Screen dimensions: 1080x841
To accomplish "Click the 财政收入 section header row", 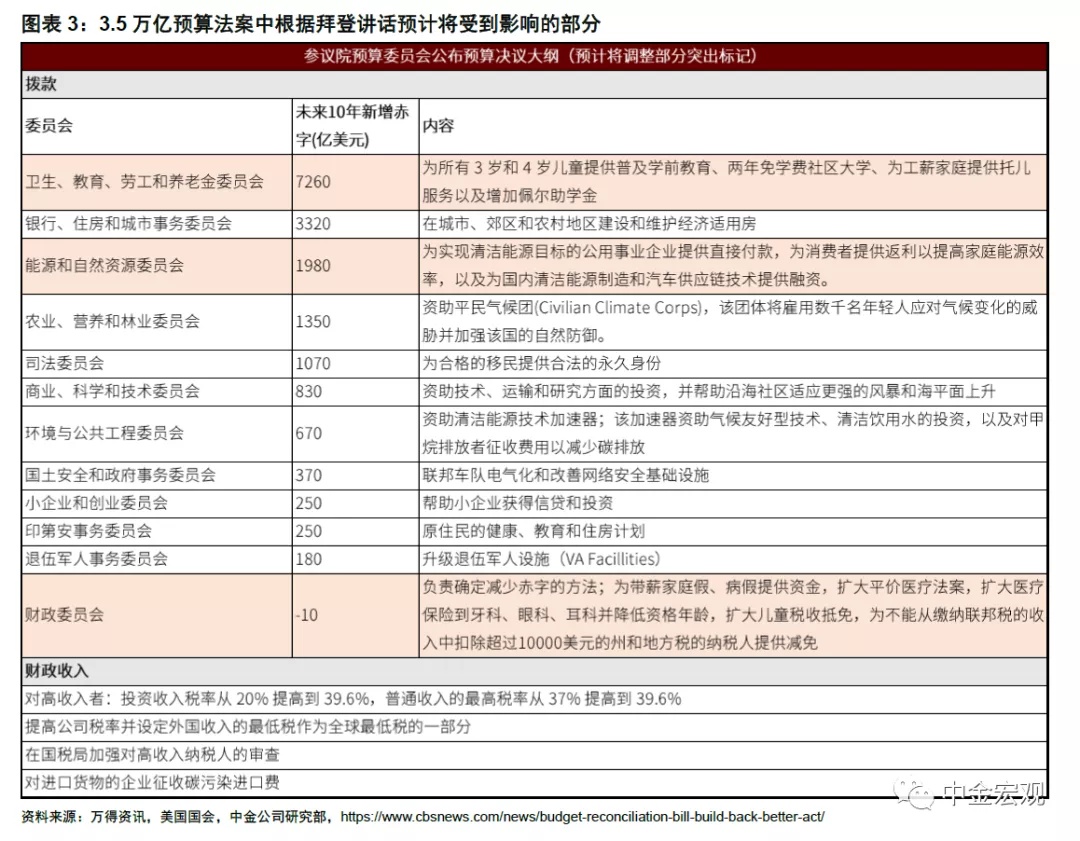I will point(534,670).
